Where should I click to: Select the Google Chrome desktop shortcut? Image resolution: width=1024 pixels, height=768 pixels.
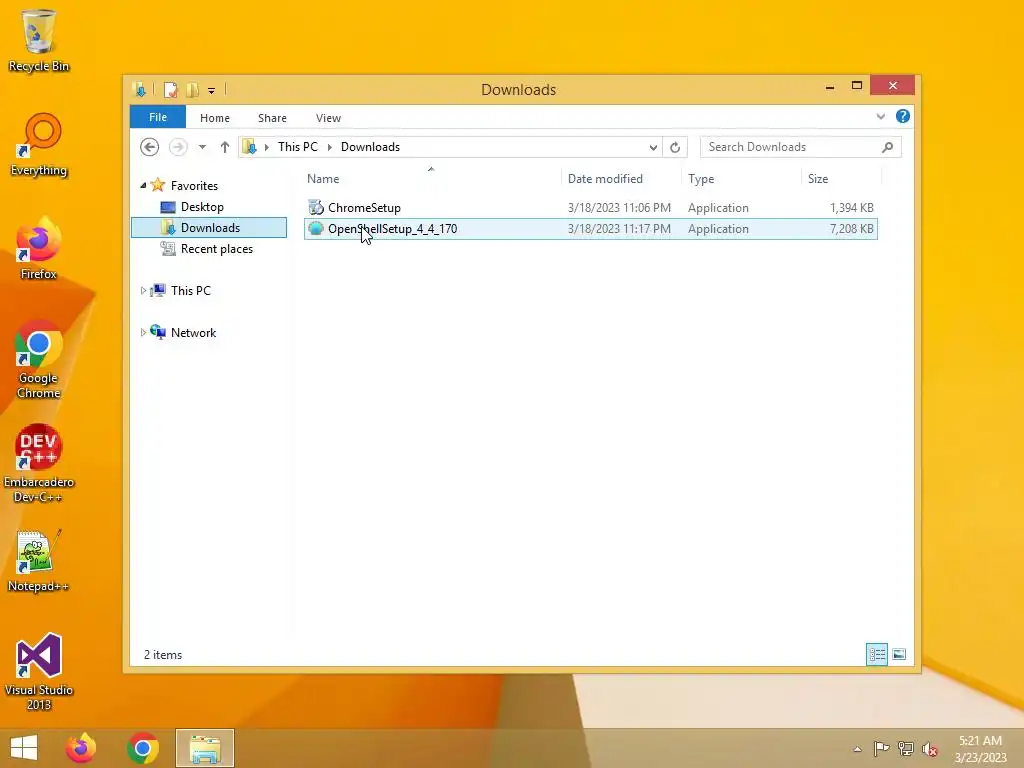point(39,359)
